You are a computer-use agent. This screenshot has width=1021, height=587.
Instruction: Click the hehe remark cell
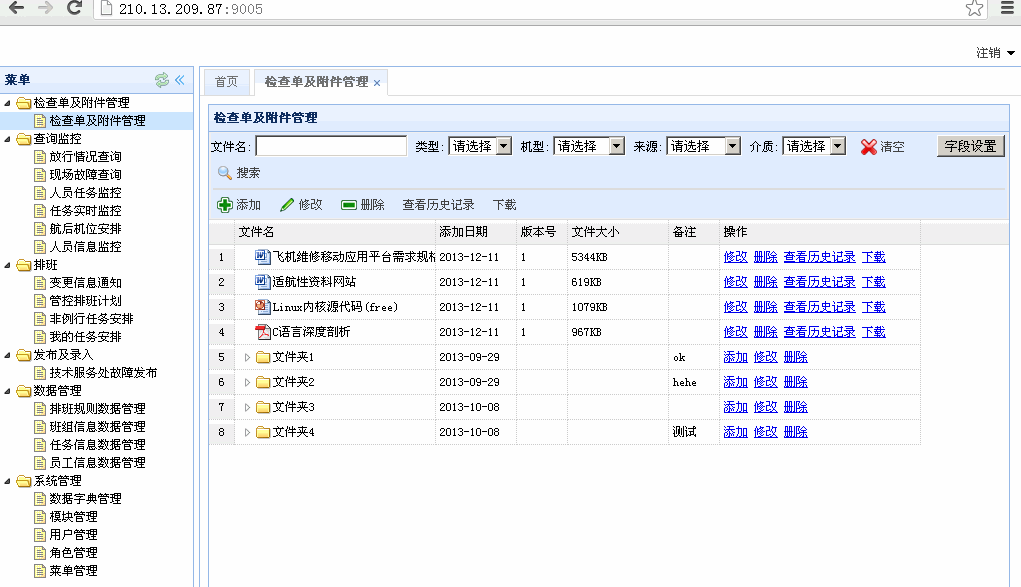693,382
